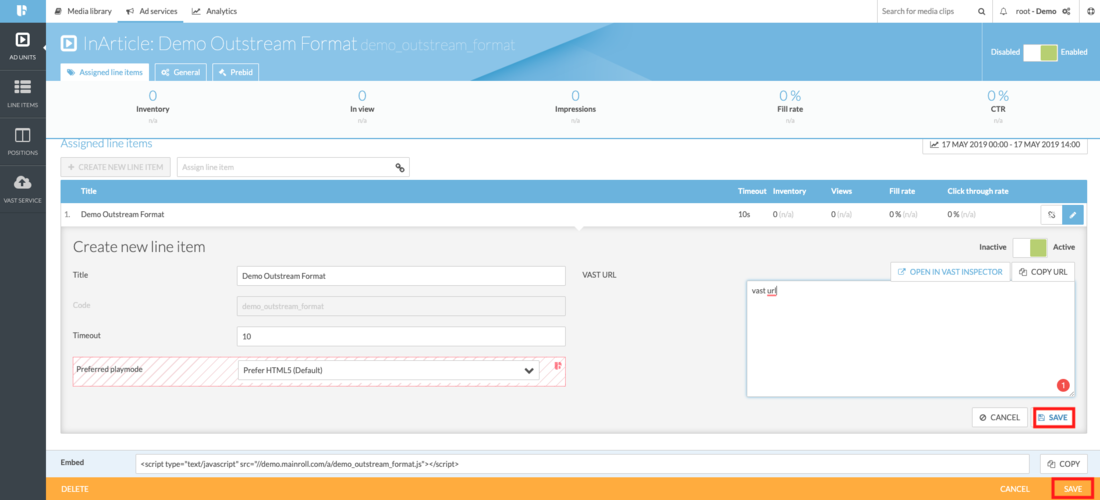Click the Code field demo_outstream_format

pos(401,306)
